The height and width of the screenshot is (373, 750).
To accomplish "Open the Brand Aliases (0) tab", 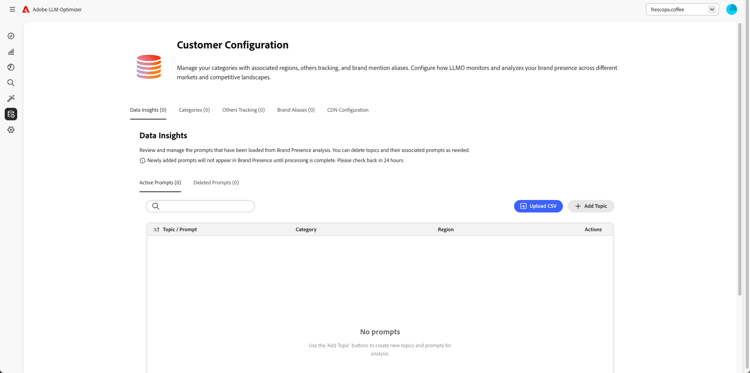I will pyautogui.click(x=296, y=110).
